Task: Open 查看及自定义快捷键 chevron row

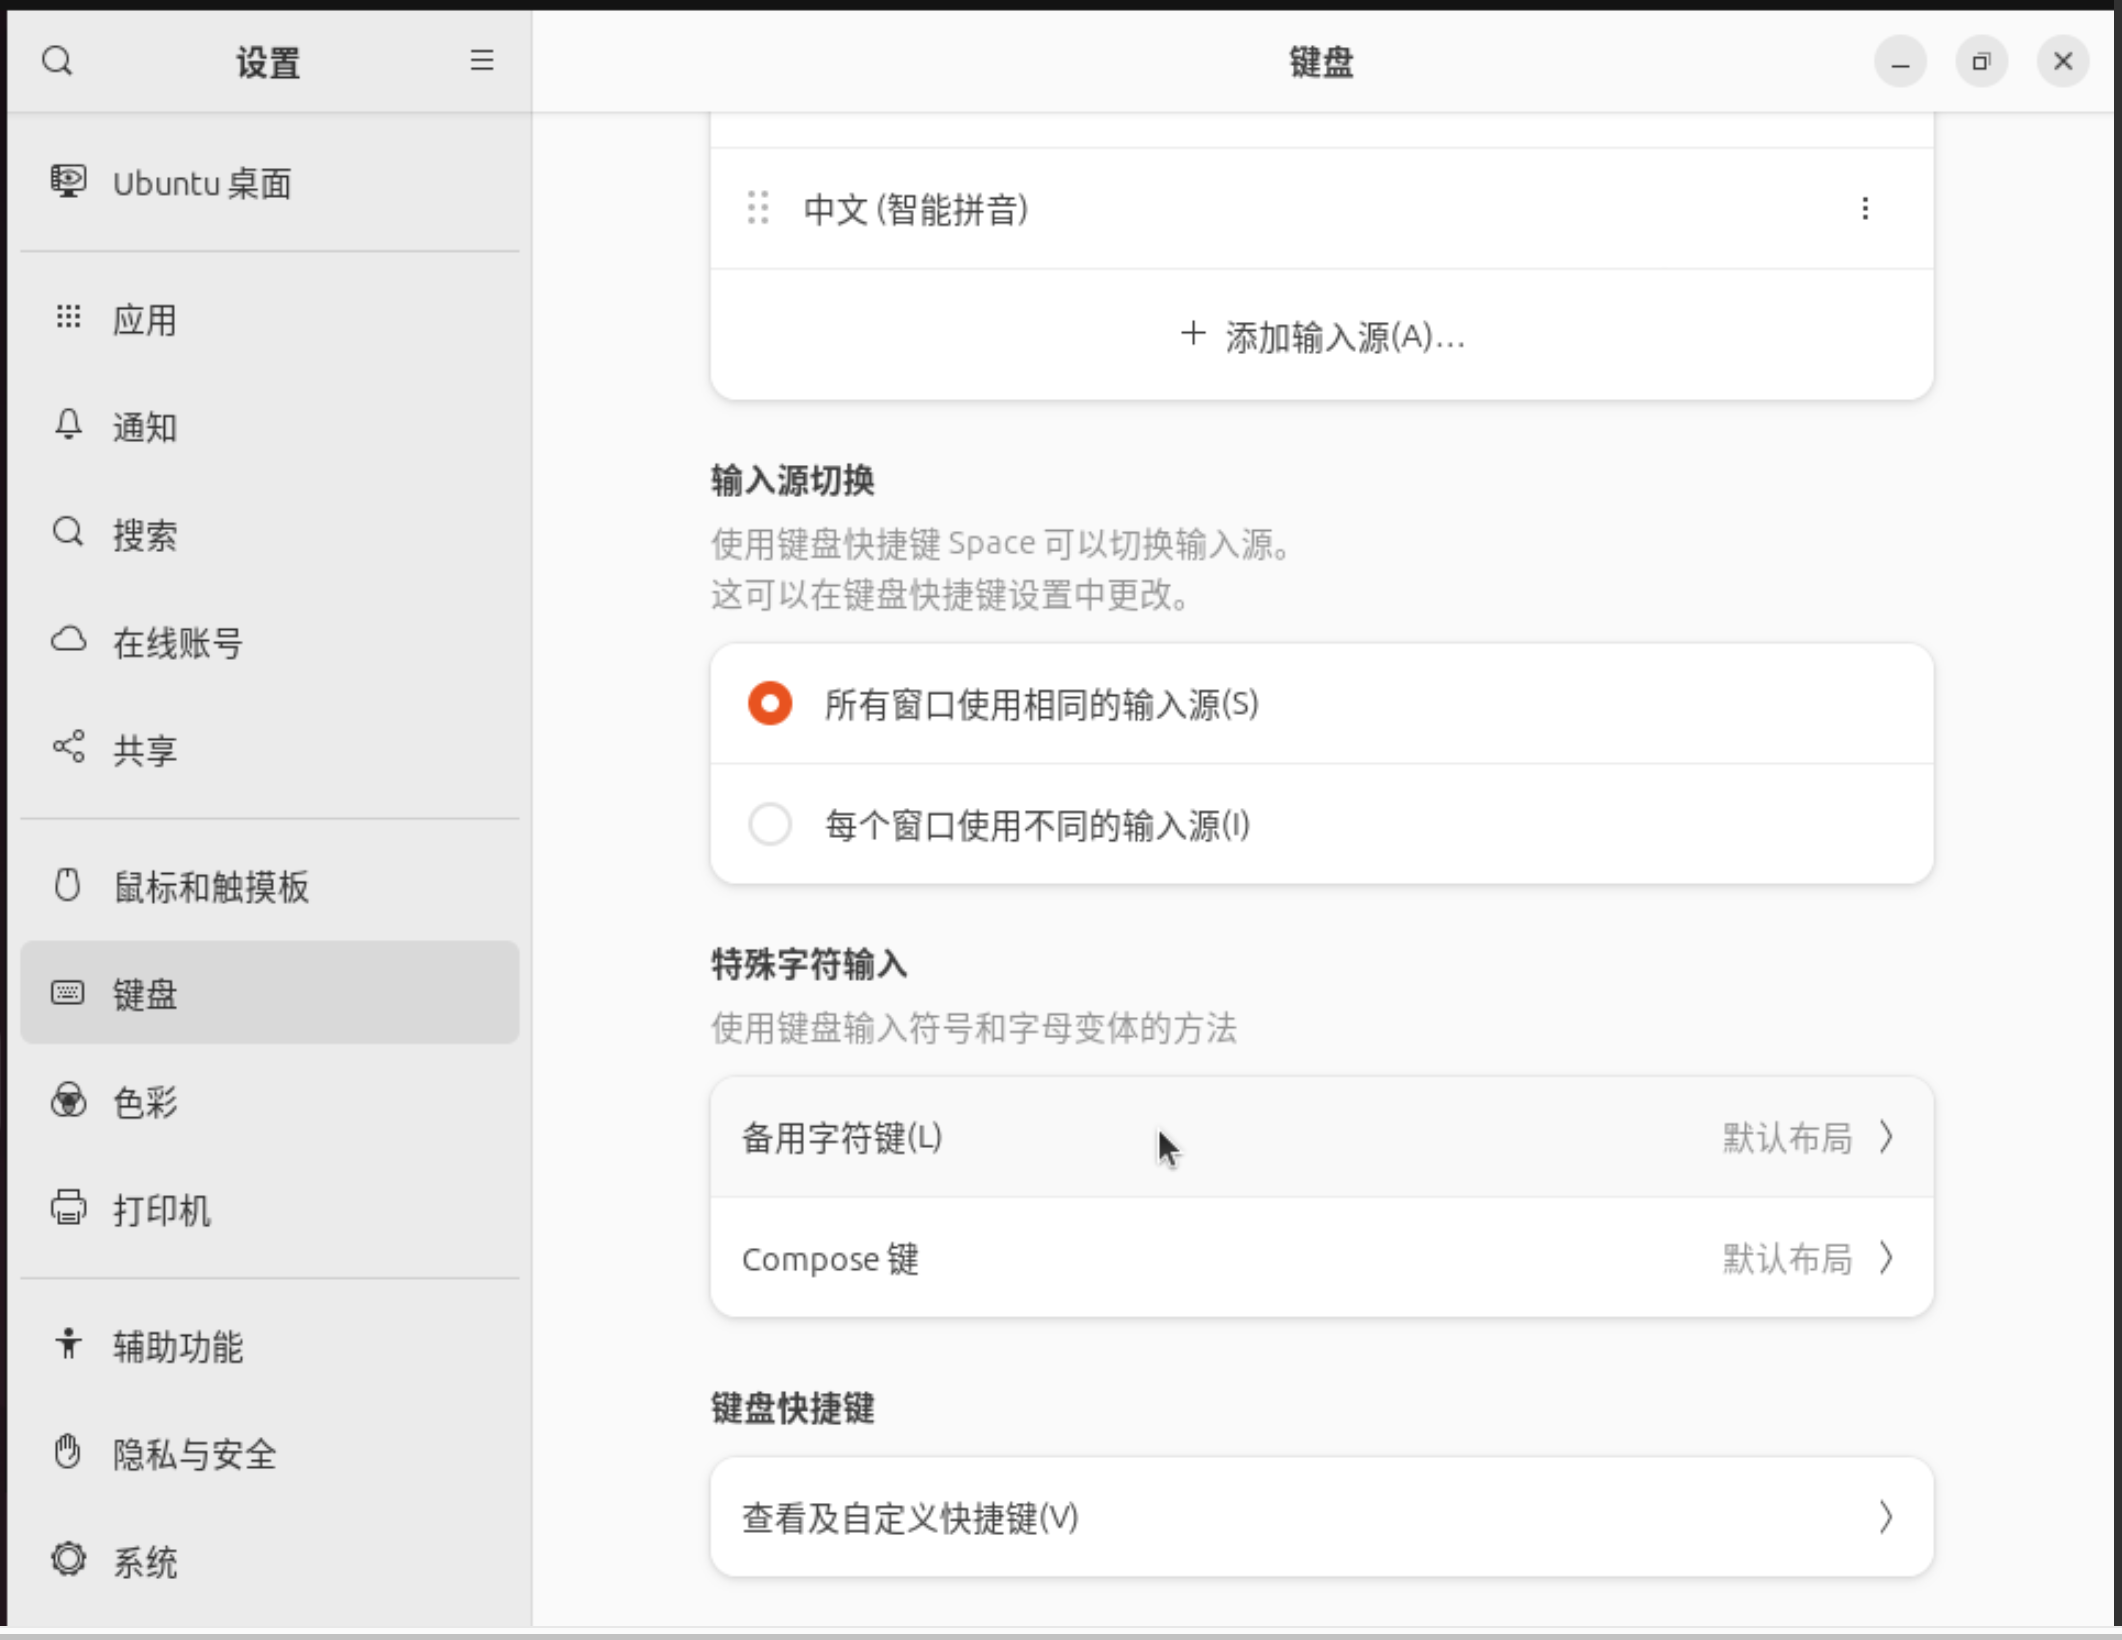Action: (x=1885, y=1517)
